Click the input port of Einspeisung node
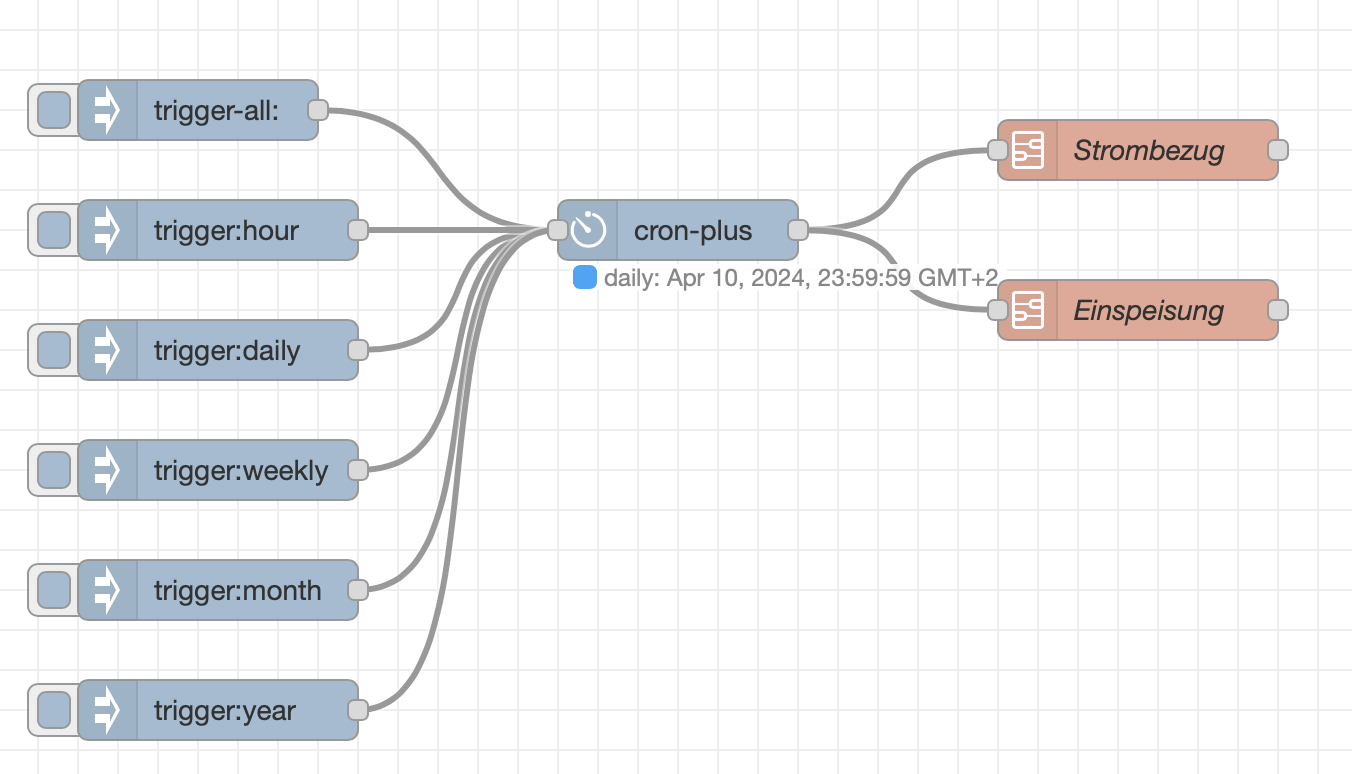This screenshot has height=774, width=1352. (998, 310)
